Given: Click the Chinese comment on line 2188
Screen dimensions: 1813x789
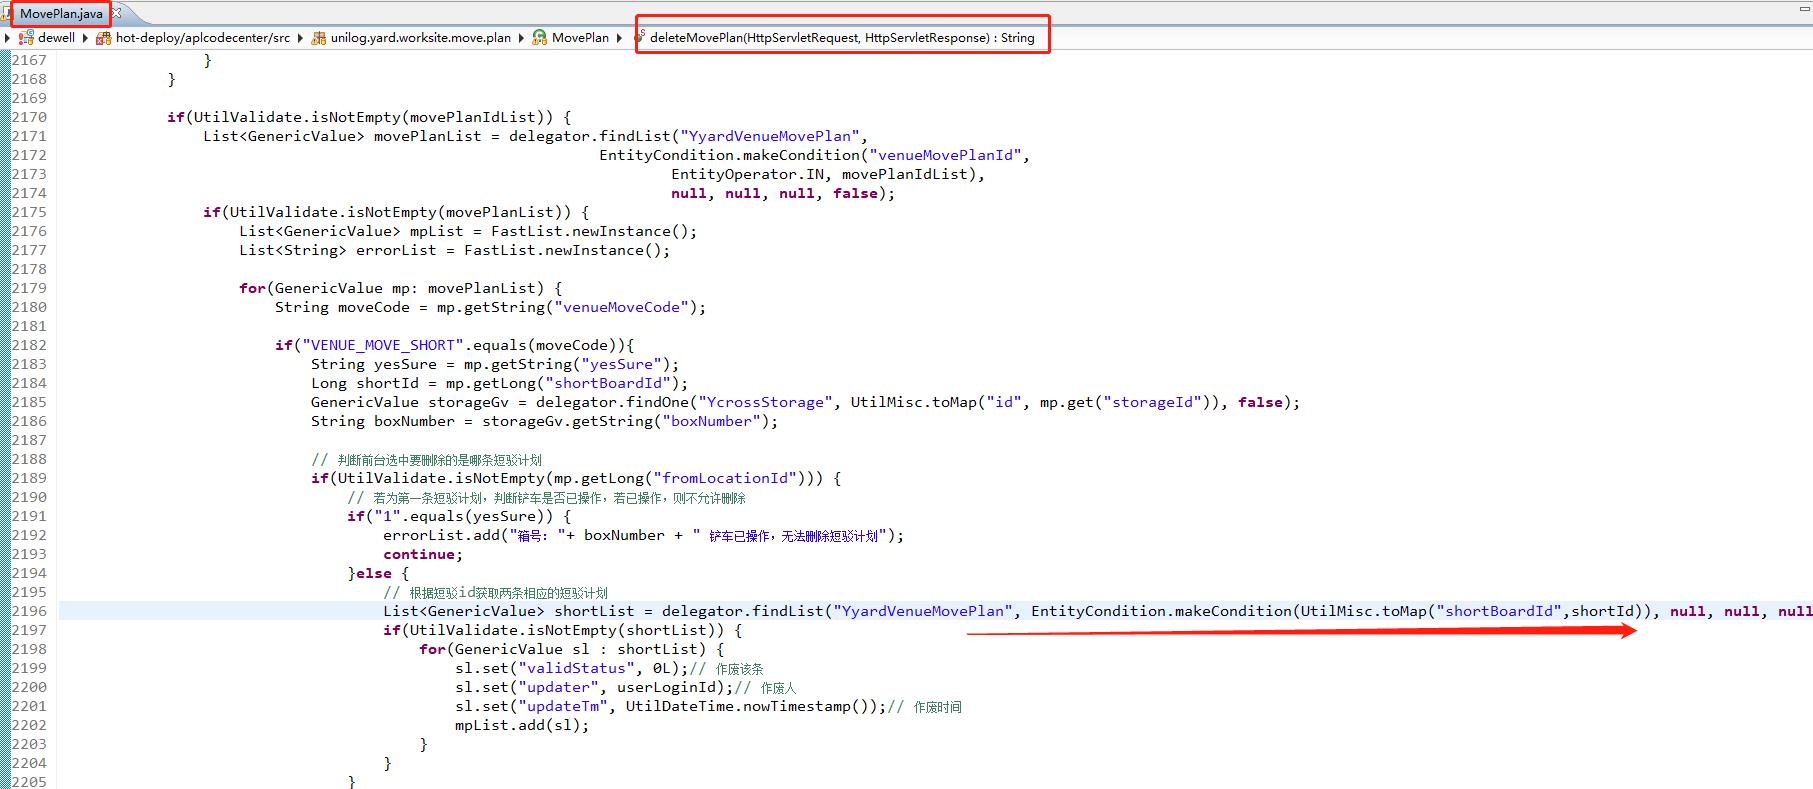Looking at the screenshot, I should click(427, 460).
